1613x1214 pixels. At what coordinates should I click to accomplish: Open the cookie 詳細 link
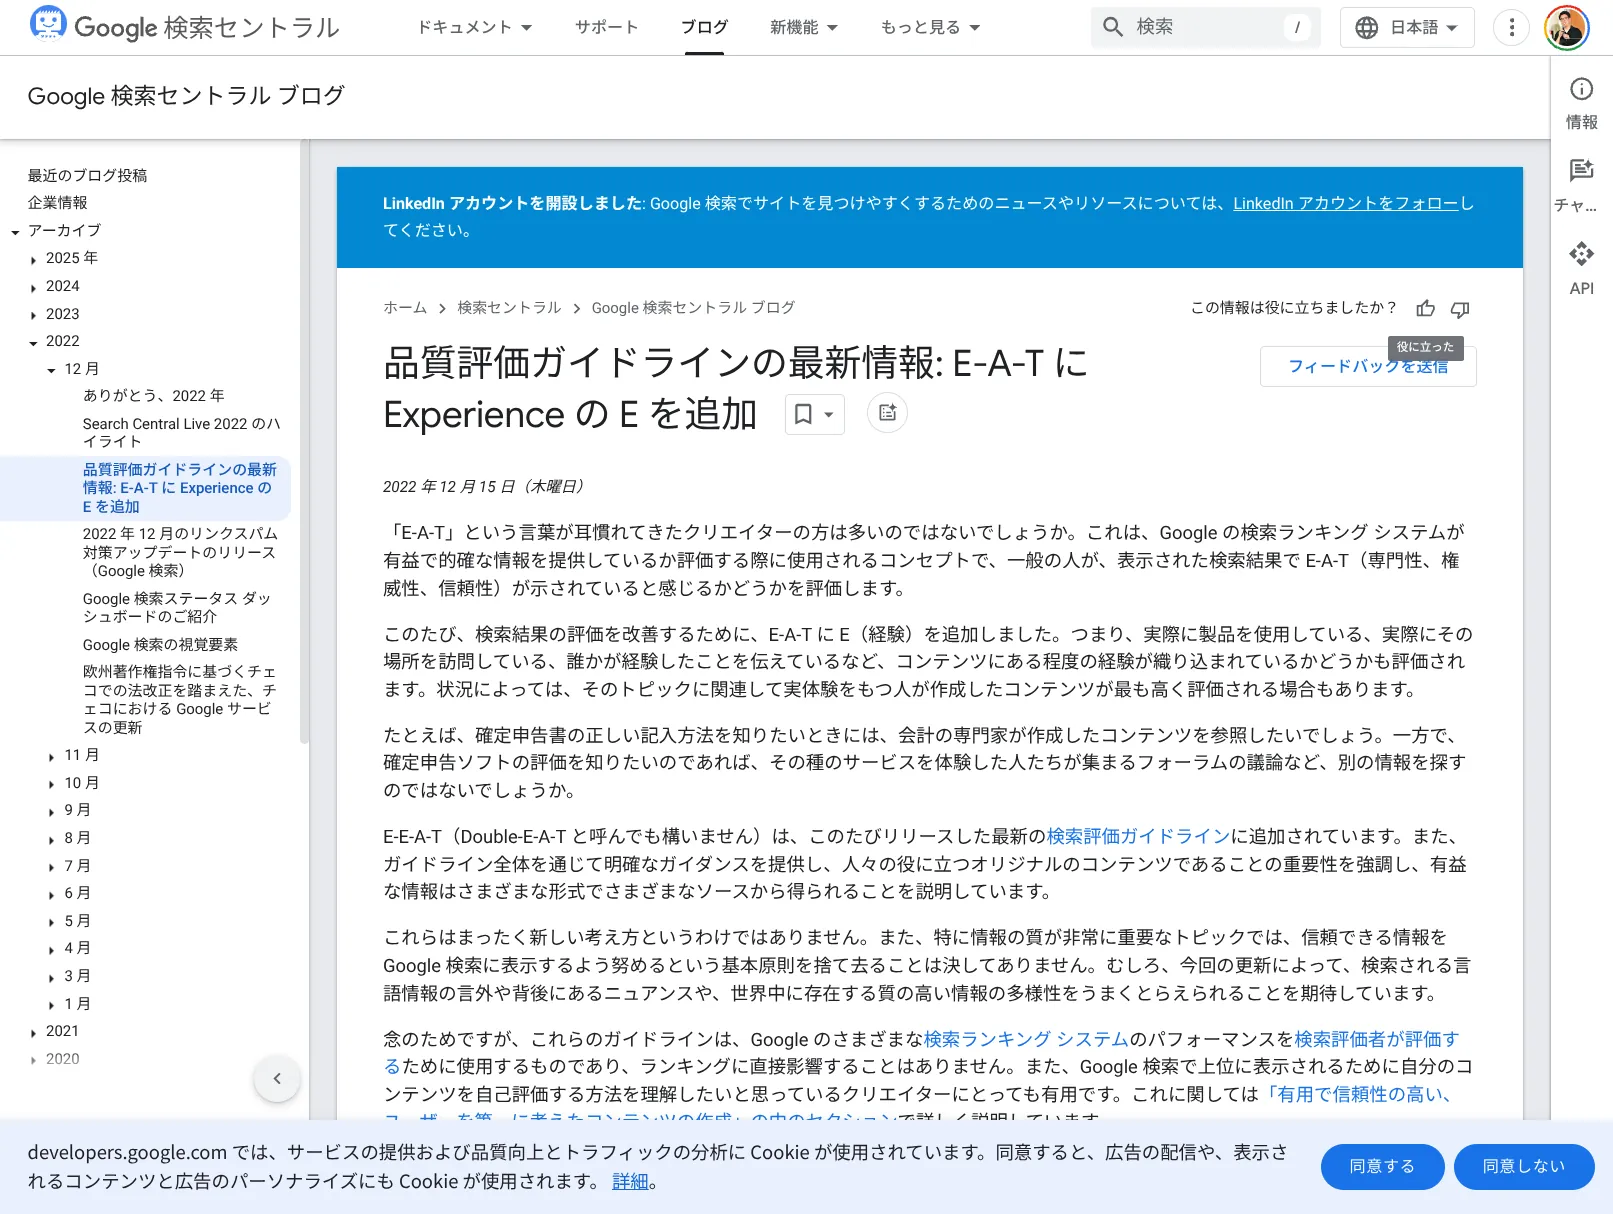tap(630, 1182)
